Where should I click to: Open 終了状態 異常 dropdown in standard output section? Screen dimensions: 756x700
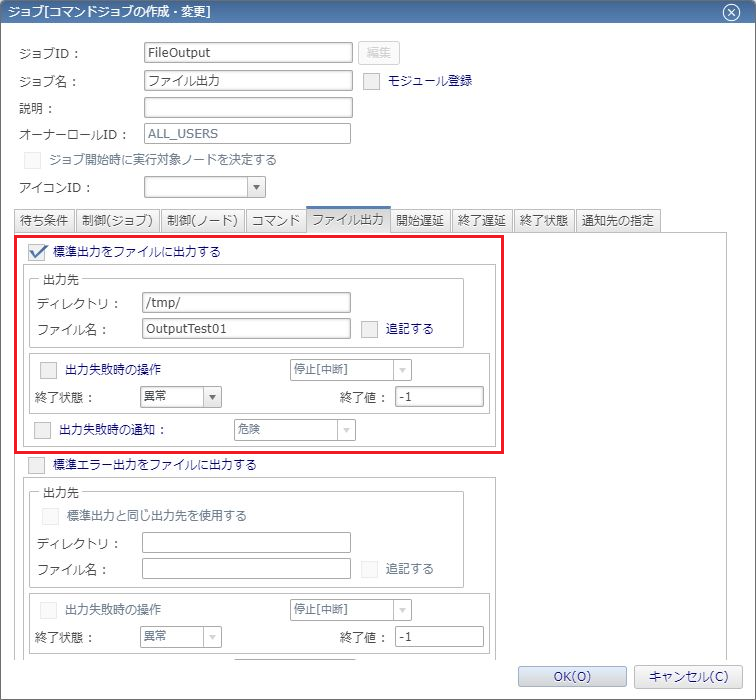click(212, 397)
